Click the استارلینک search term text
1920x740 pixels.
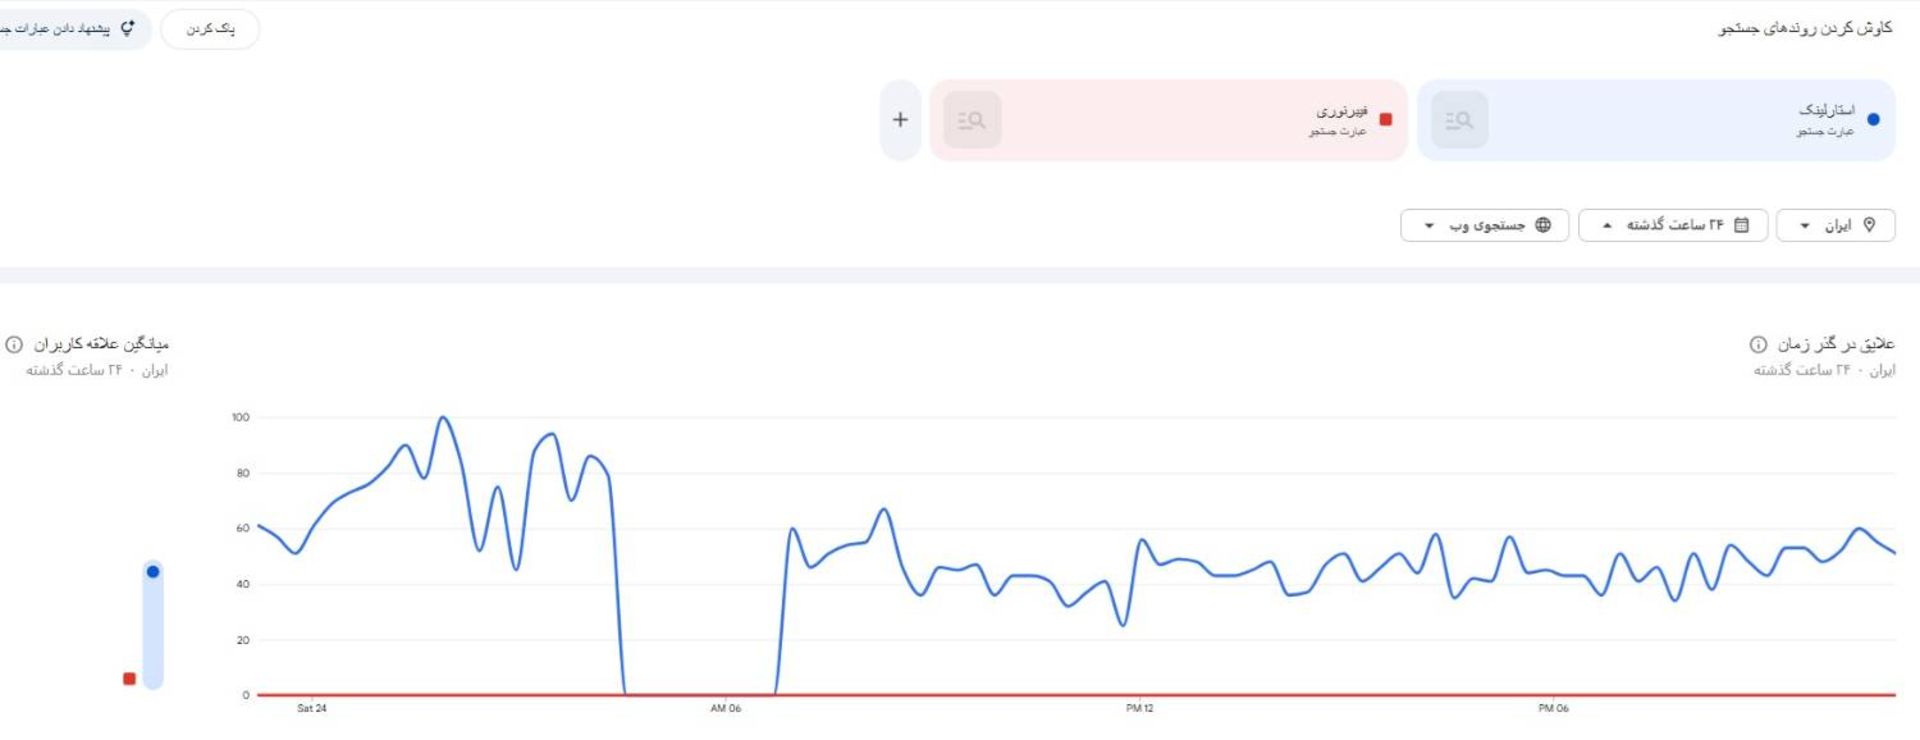click(x=1826, y=110)
